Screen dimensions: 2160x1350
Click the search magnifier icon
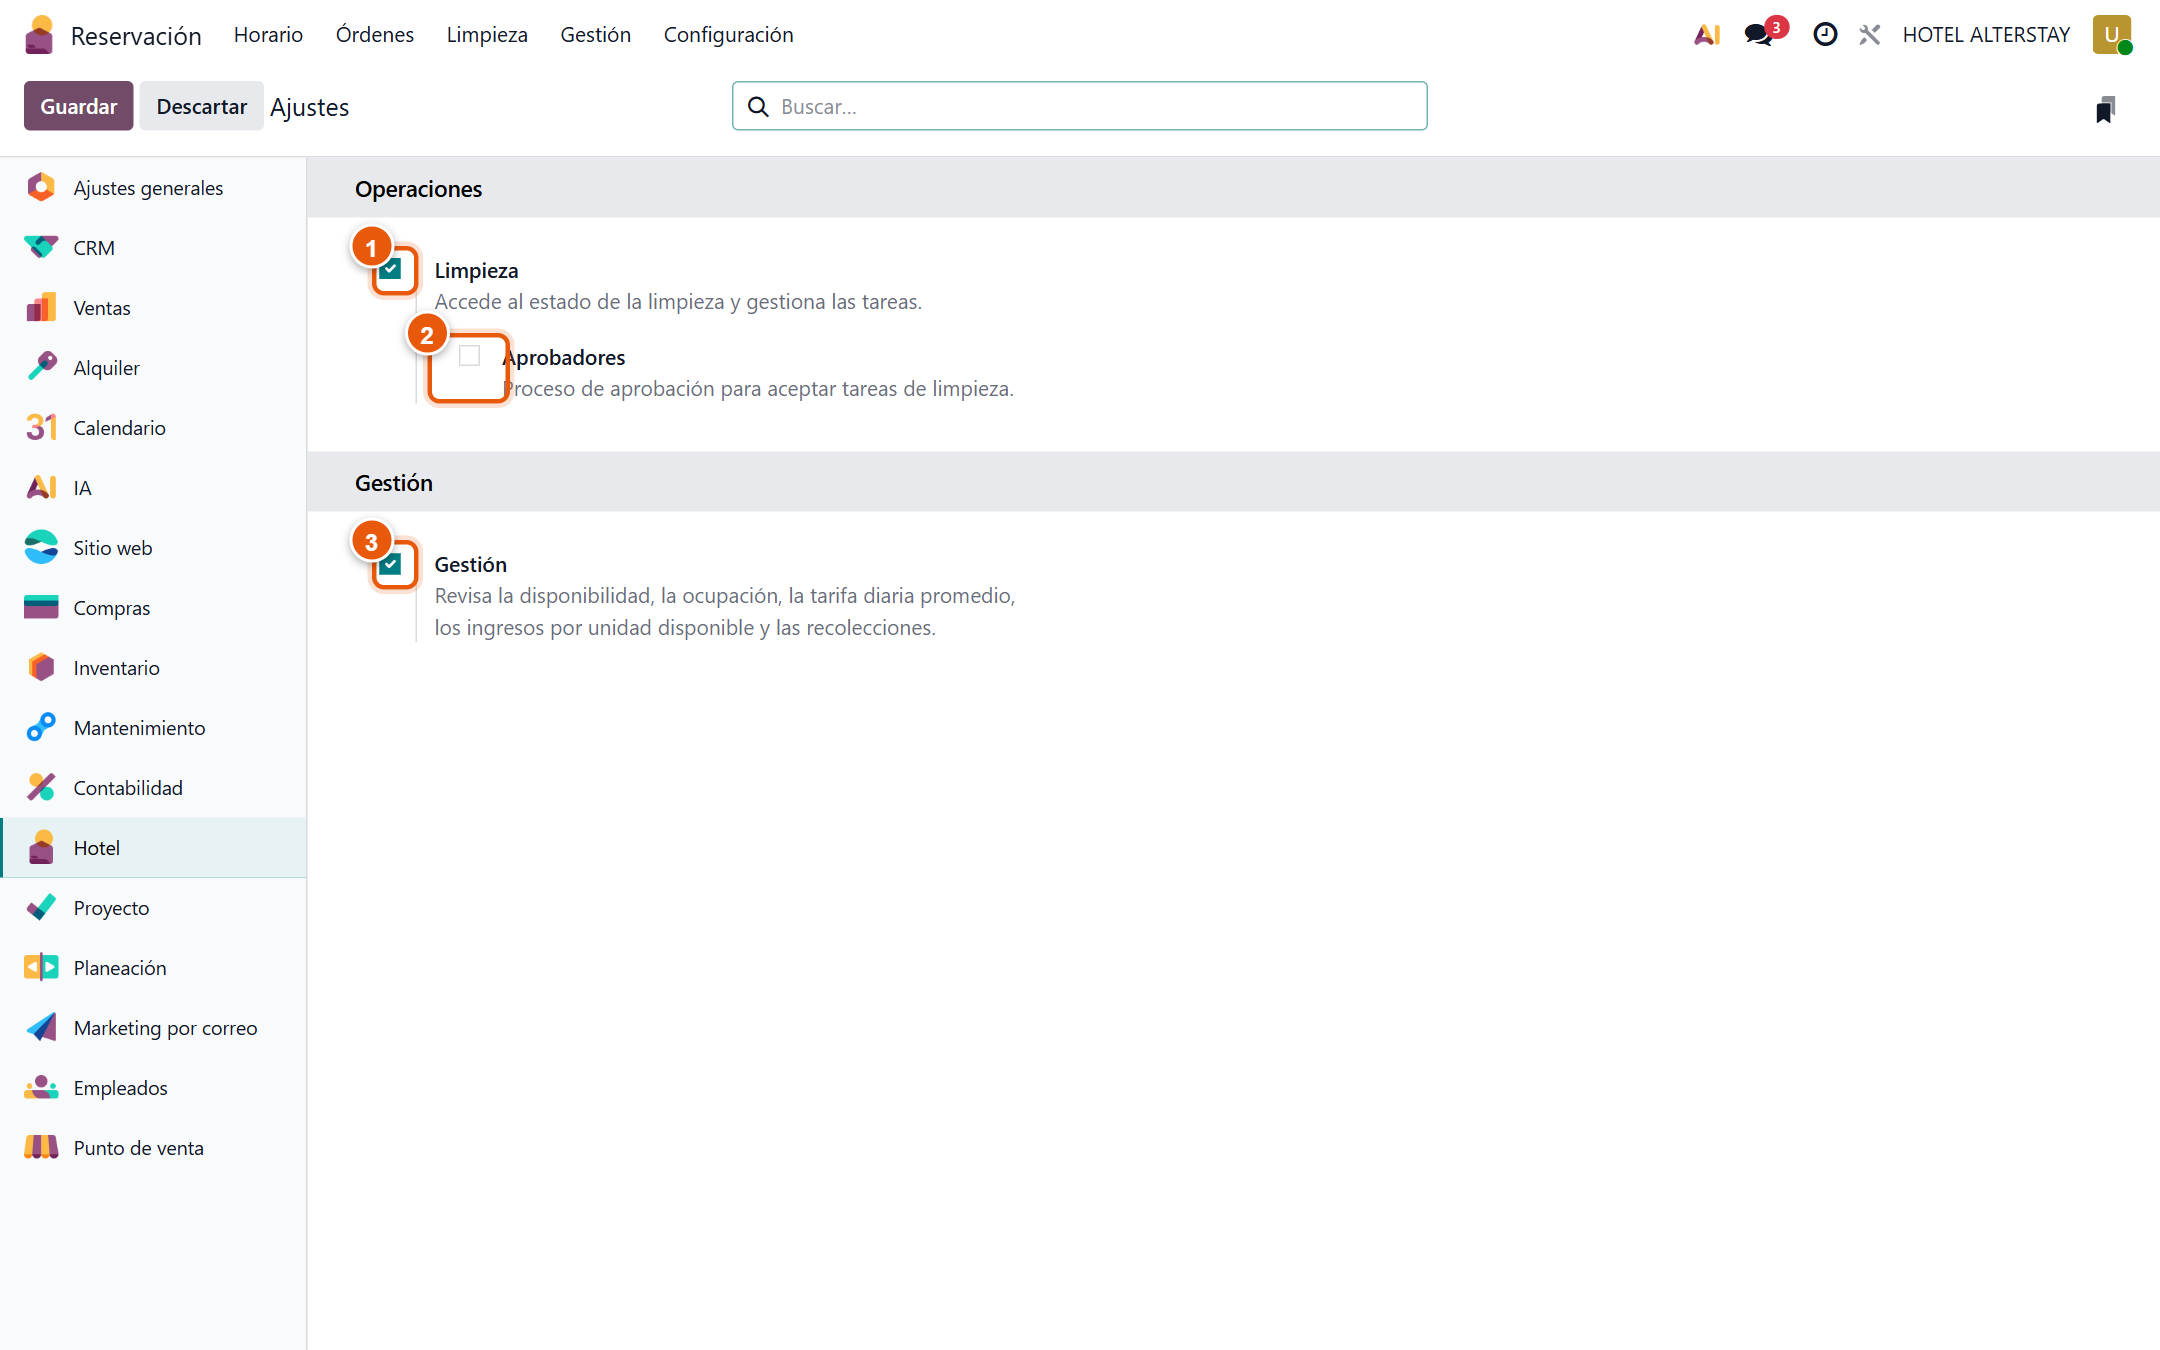(x=758, y=107)
